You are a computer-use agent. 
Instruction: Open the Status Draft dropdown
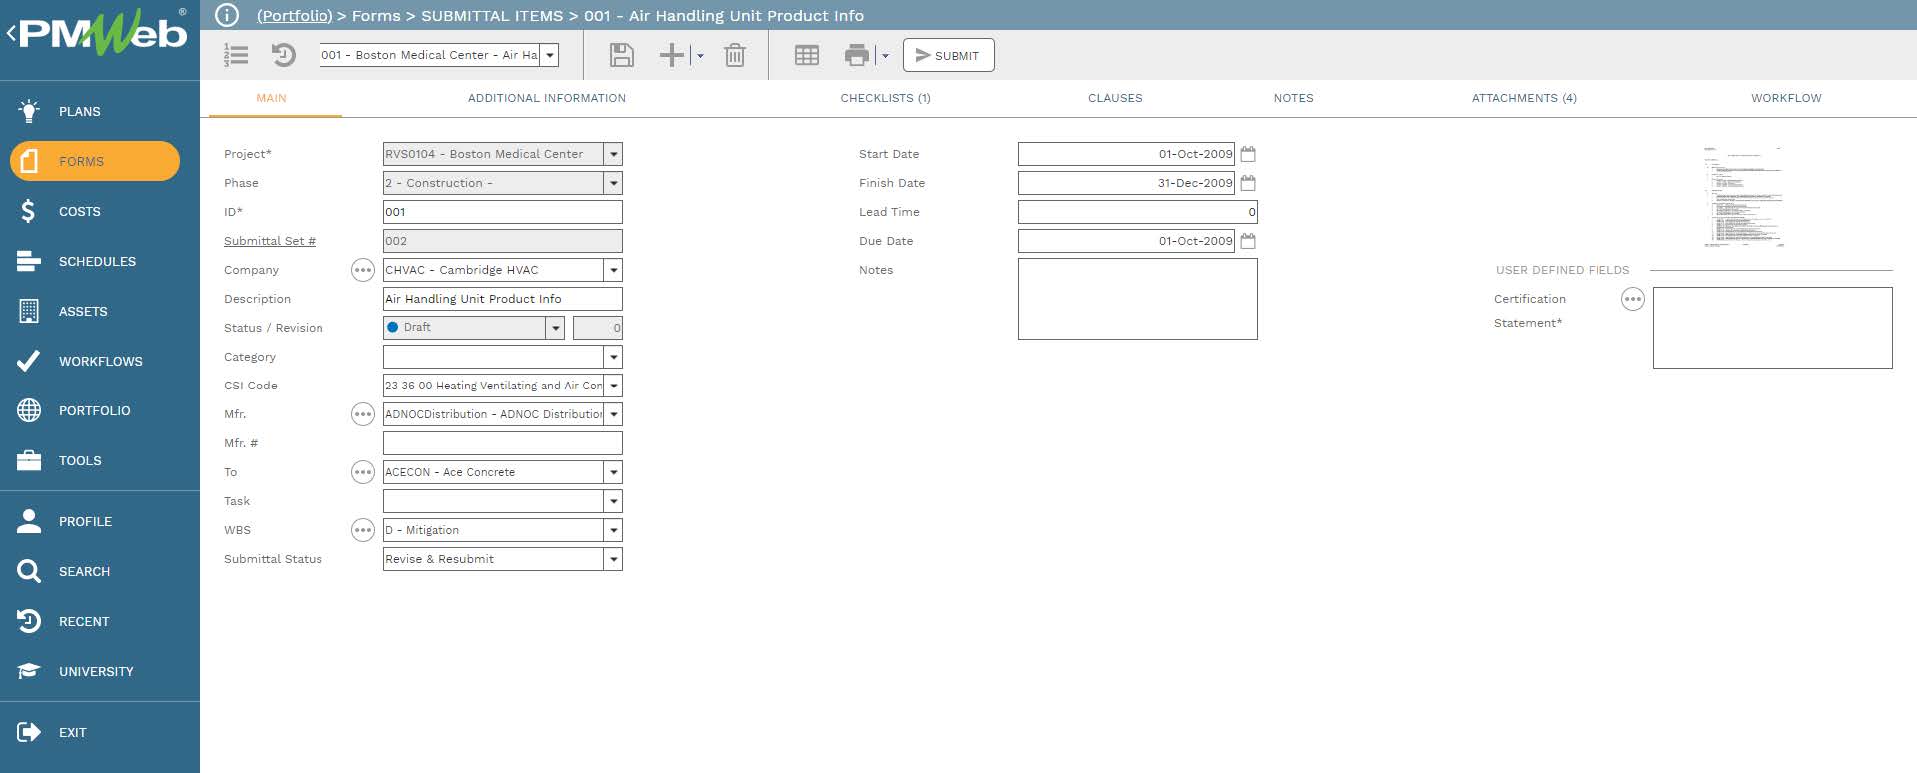point(555,328)
